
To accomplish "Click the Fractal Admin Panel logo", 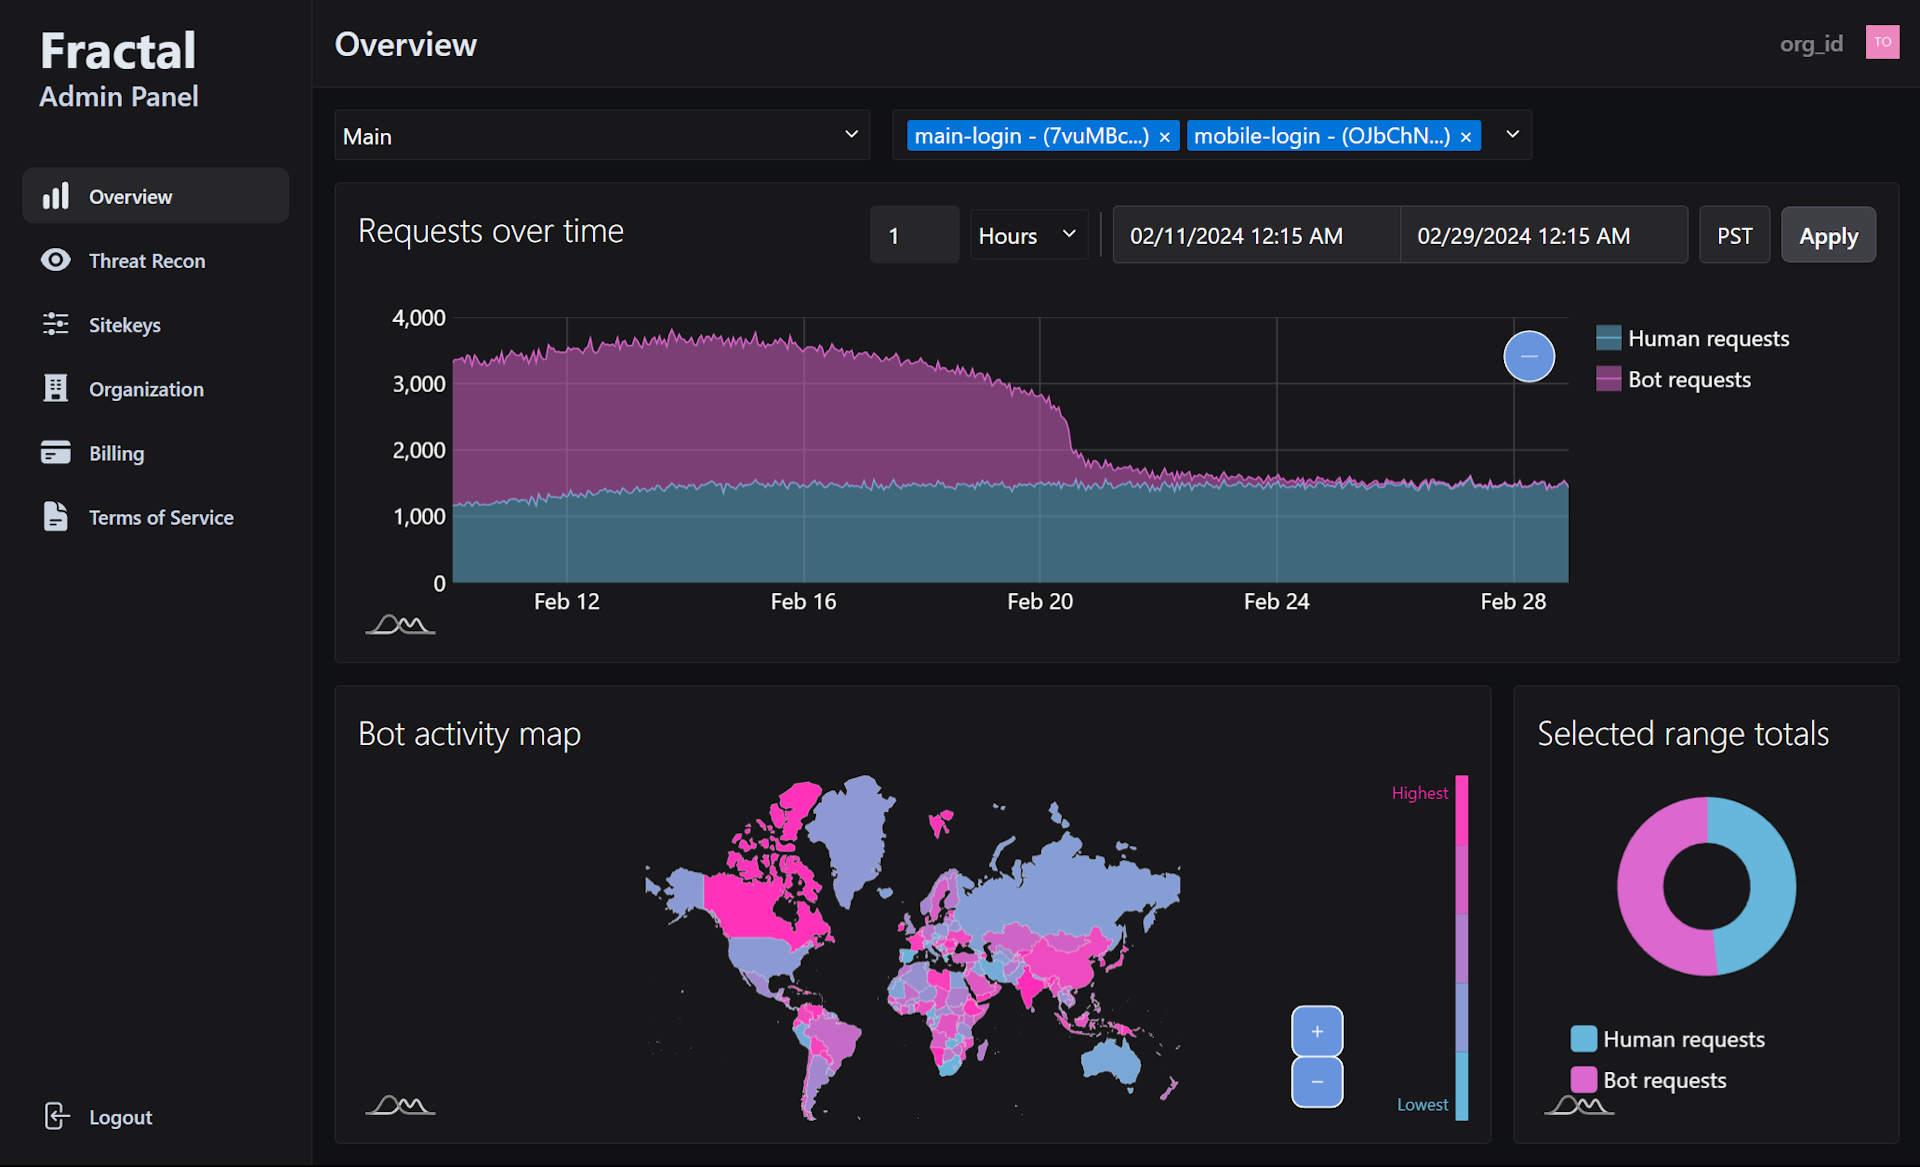I will pyautogui.click(x=118, y=68).
